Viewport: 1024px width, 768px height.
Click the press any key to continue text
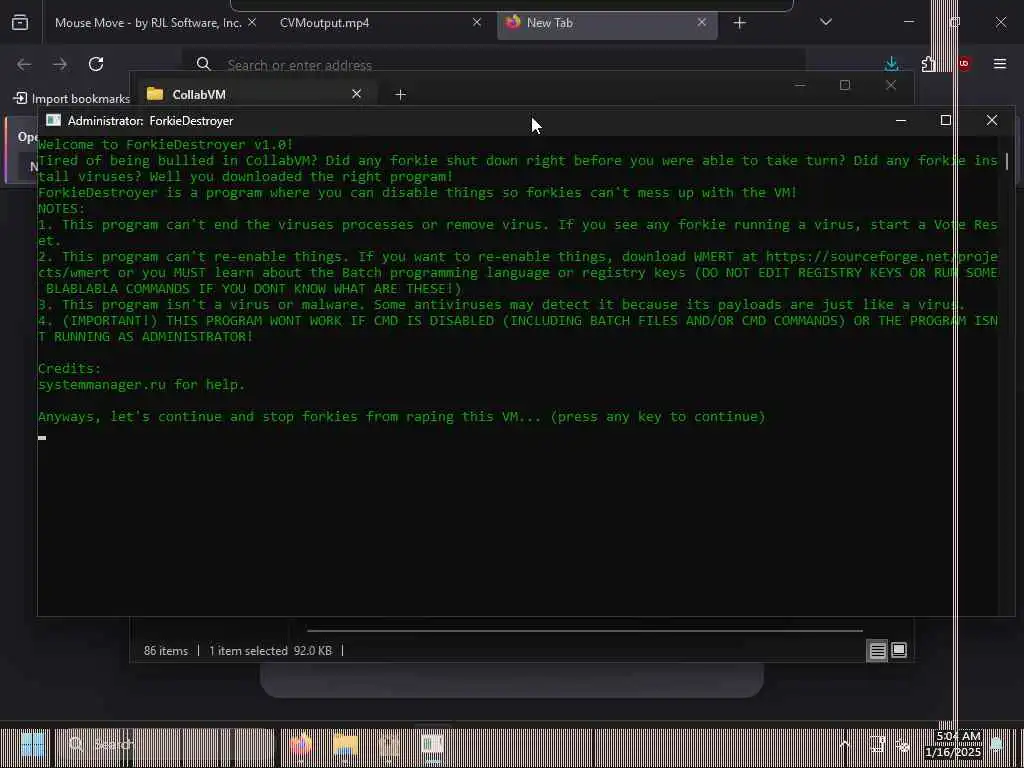click(x=658, y=417)
